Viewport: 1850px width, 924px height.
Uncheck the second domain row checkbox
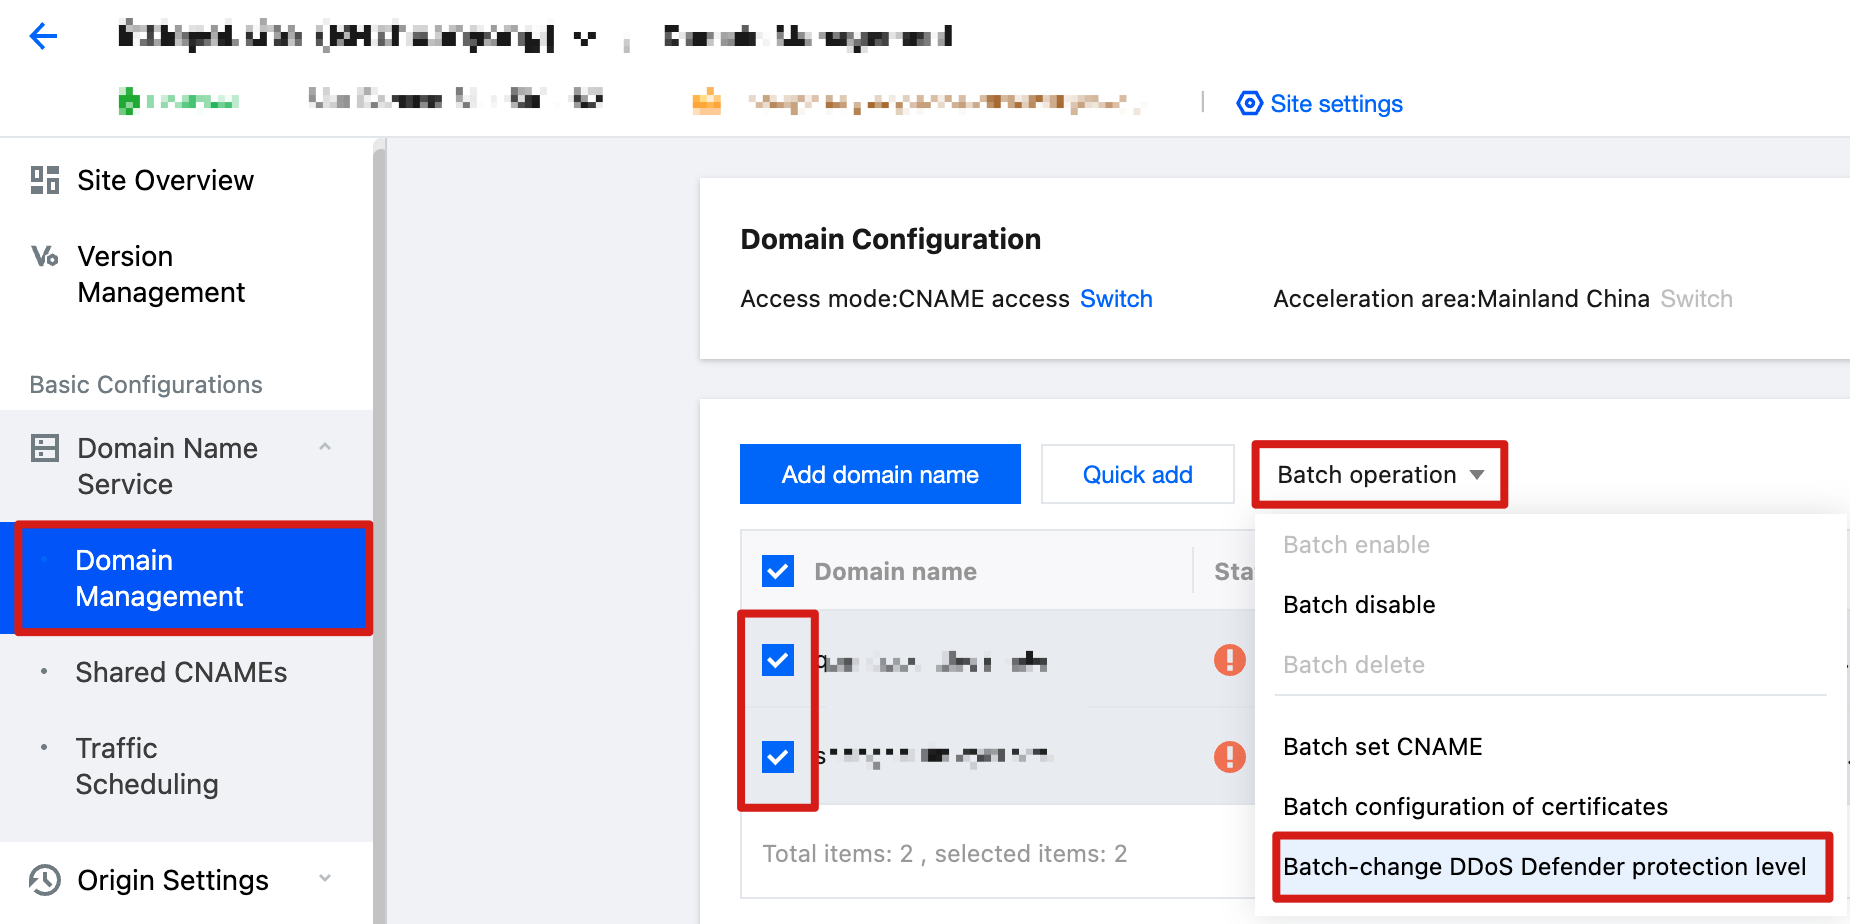pos(778,756)
